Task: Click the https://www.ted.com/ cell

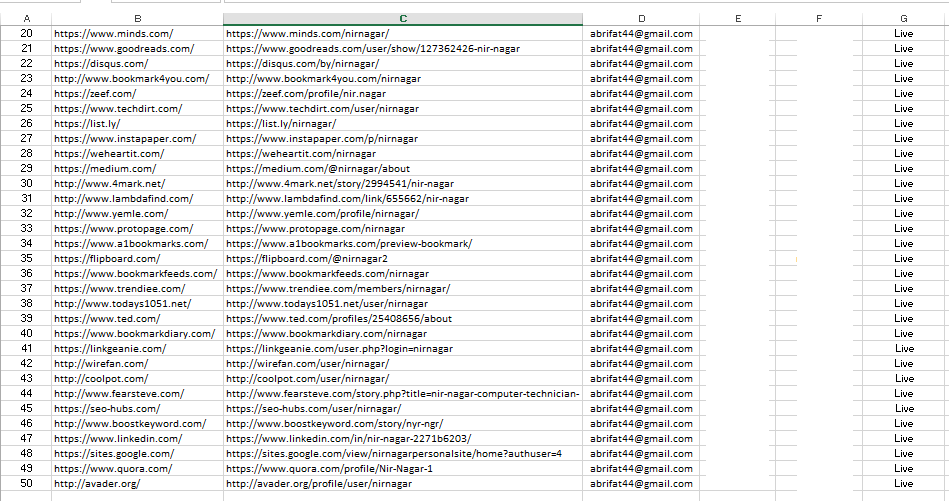Action: (136, 318)
